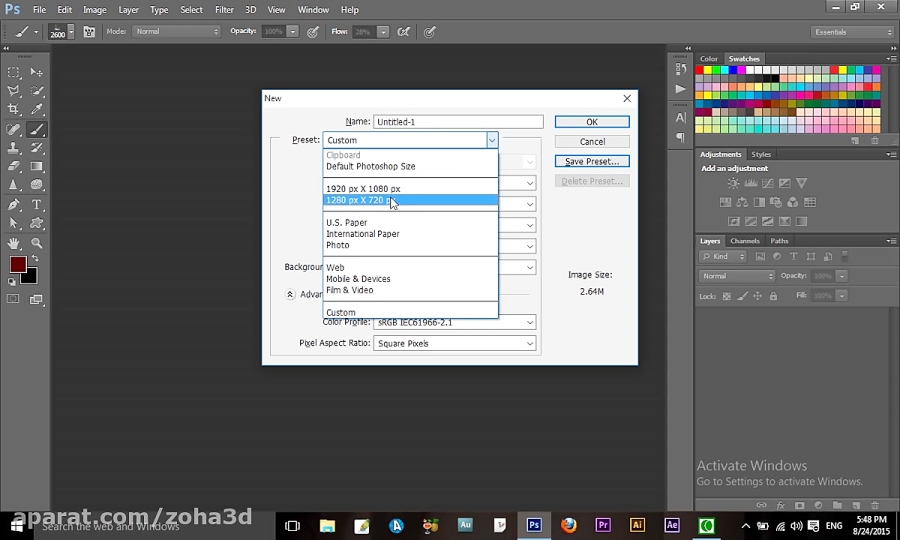Select the Dodge tool
The image size is (900, 540).
(37, 185)
